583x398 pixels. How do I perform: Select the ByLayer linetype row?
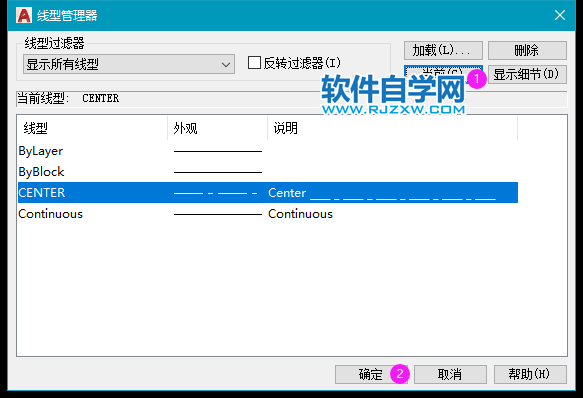[x=268, y=151]
